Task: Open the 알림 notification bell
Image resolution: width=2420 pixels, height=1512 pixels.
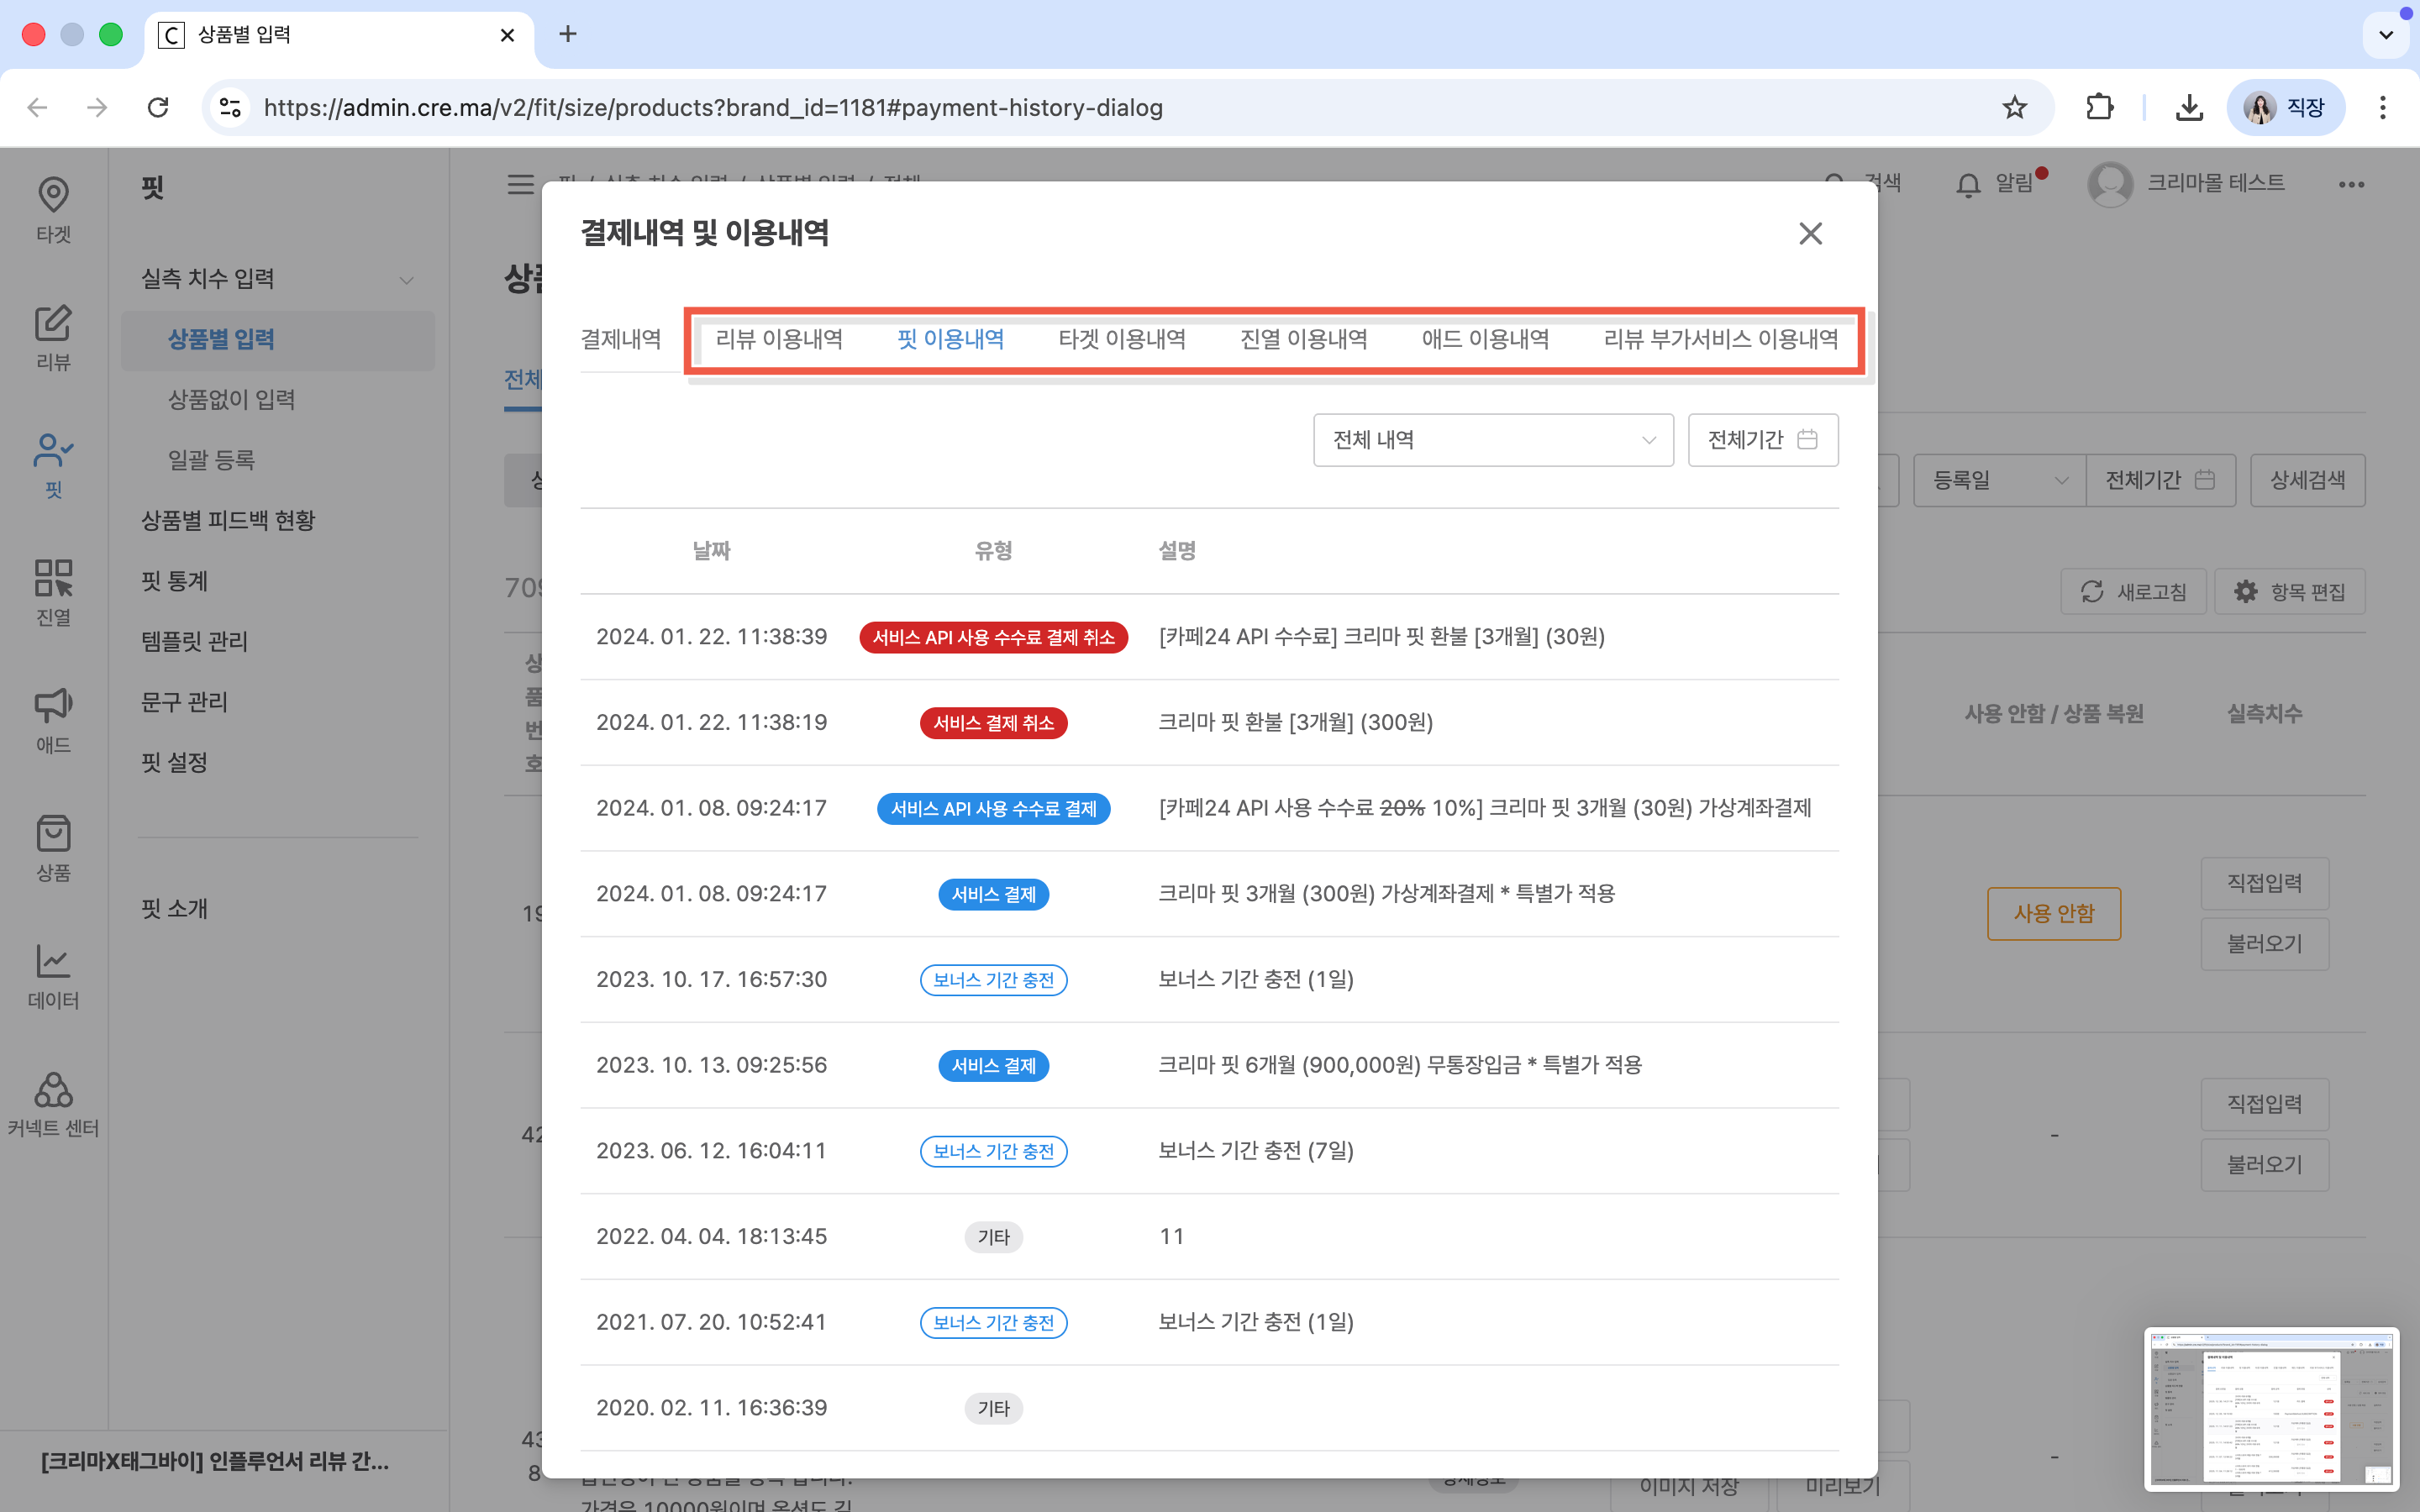Action: 1968,184
